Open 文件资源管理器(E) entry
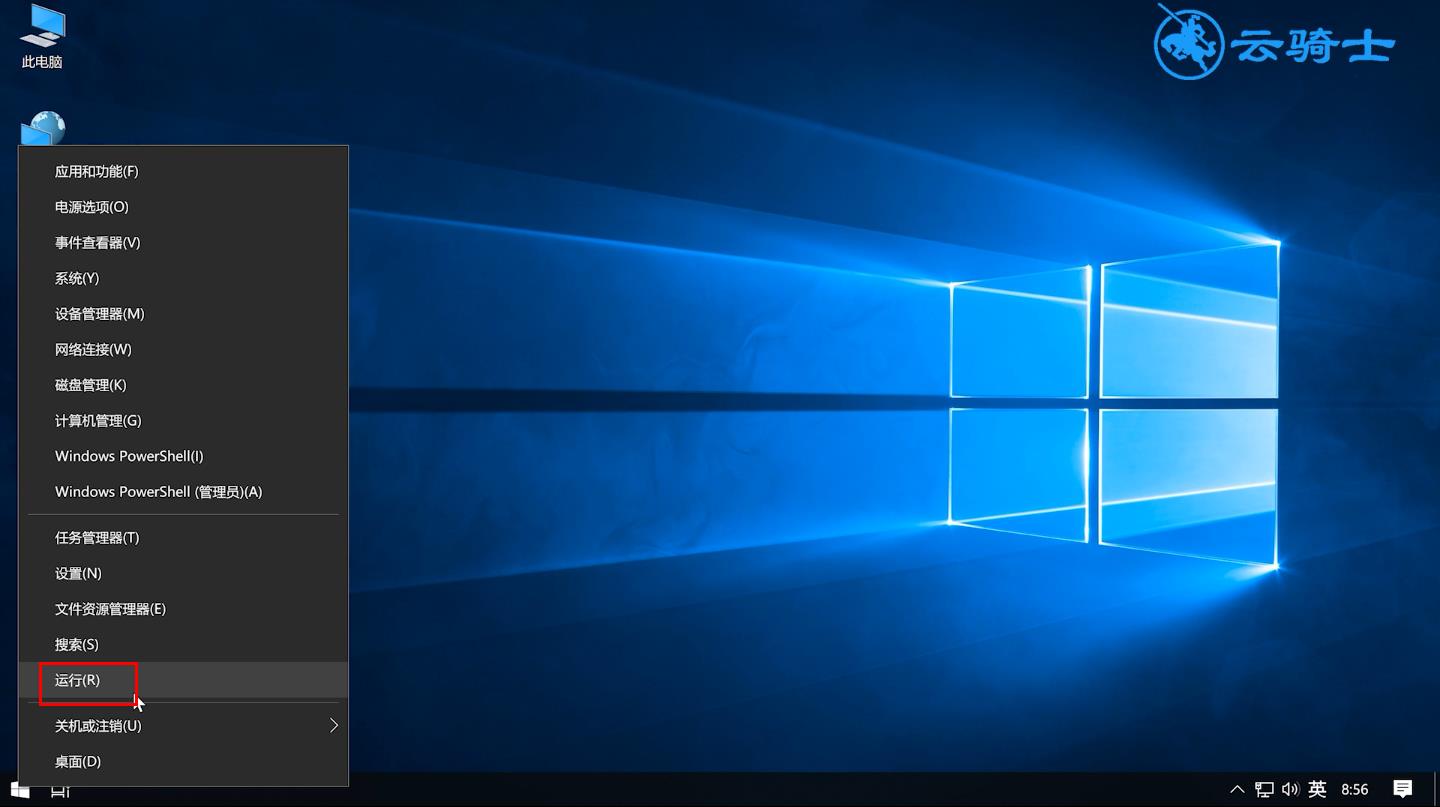 point(110,609)
